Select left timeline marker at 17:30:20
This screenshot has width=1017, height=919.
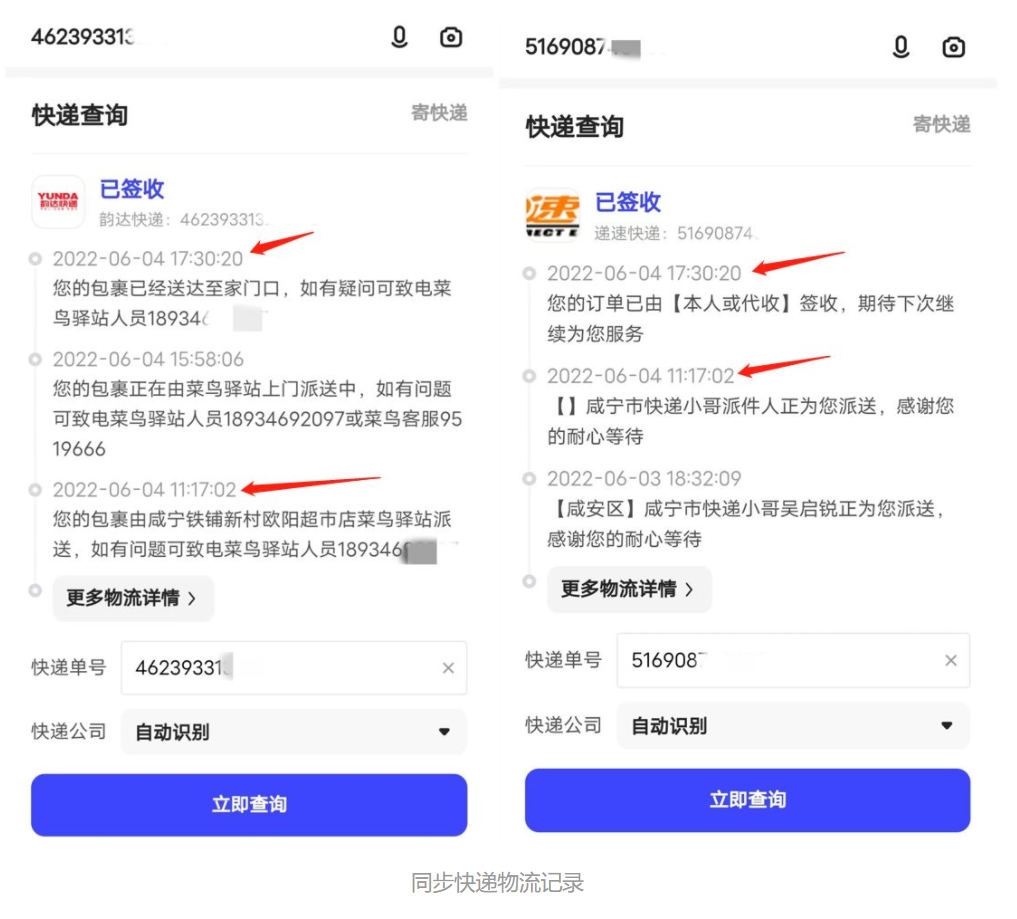click(35, 259)
